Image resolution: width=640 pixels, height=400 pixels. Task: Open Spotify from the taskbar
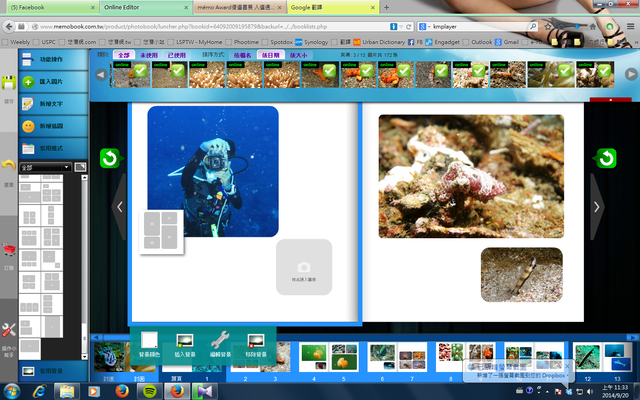150,391
